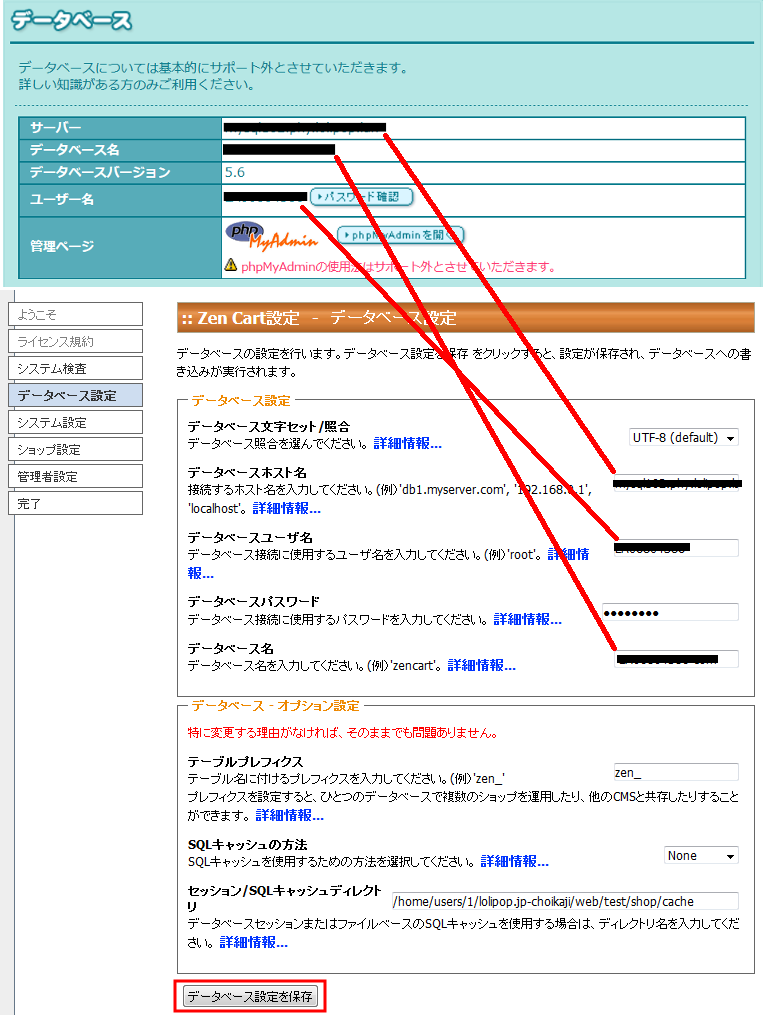Select the データベース設定 step in sidebar
This screenshot has width=763, height=1015.
coord(76,395)
